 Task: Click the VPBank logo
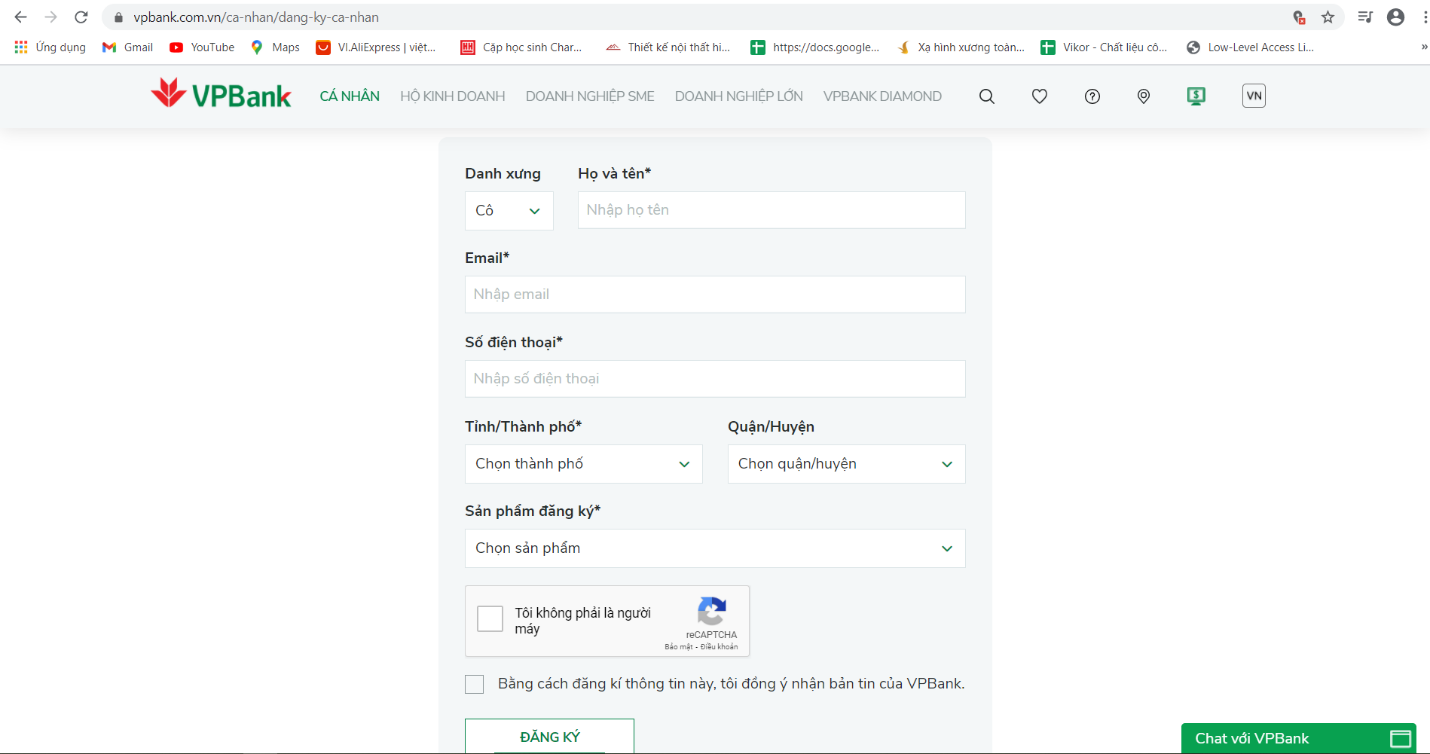pos(221,95)
